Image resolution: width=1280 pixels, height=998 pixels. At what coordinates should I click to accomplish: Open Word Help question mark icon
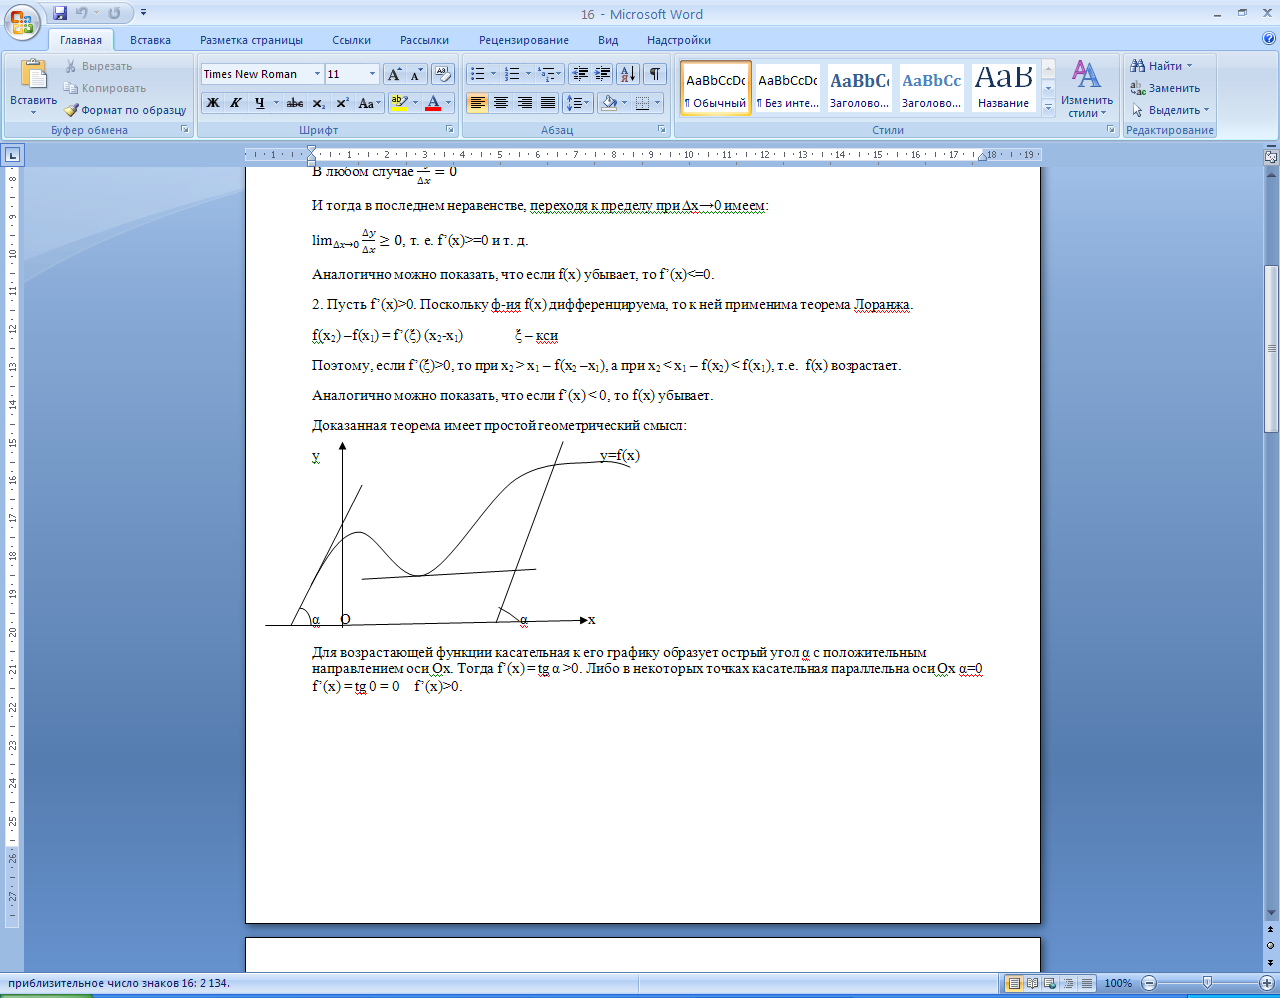tap(1269, 39)
